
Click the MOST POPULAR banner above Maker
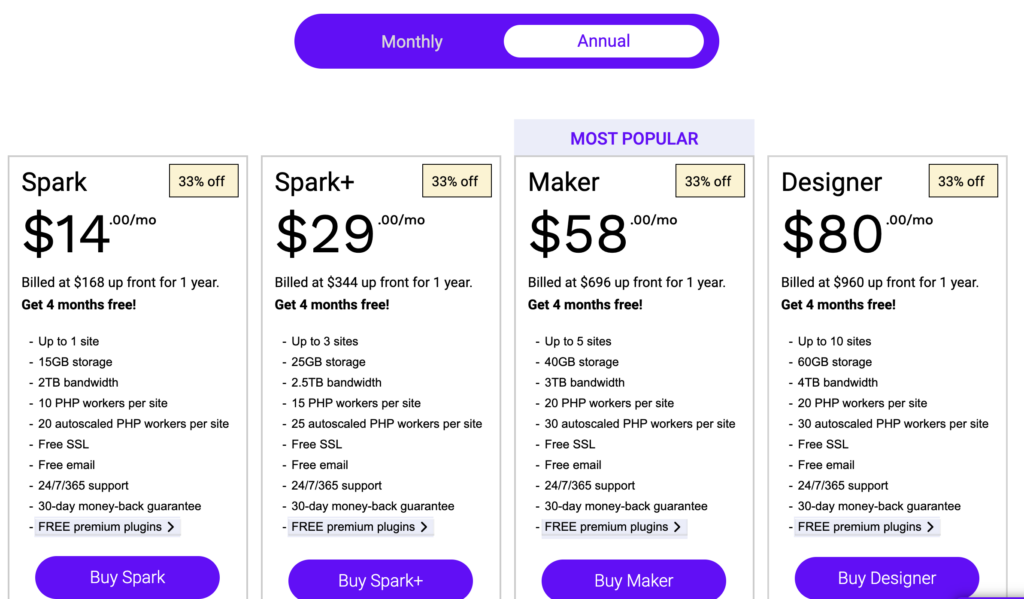click(633, 138)
